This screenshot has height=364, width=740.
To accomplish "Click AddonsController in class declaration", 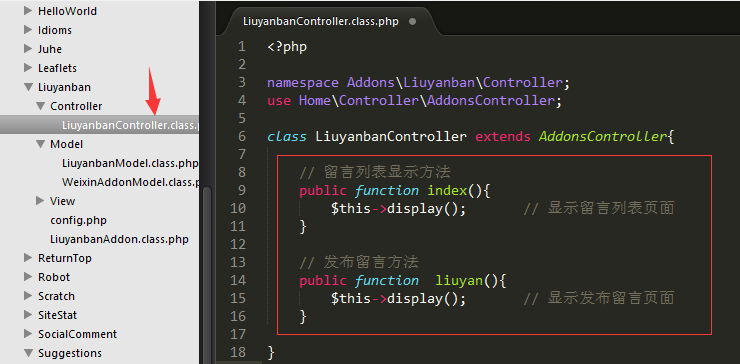I will [x=603, y=136].
